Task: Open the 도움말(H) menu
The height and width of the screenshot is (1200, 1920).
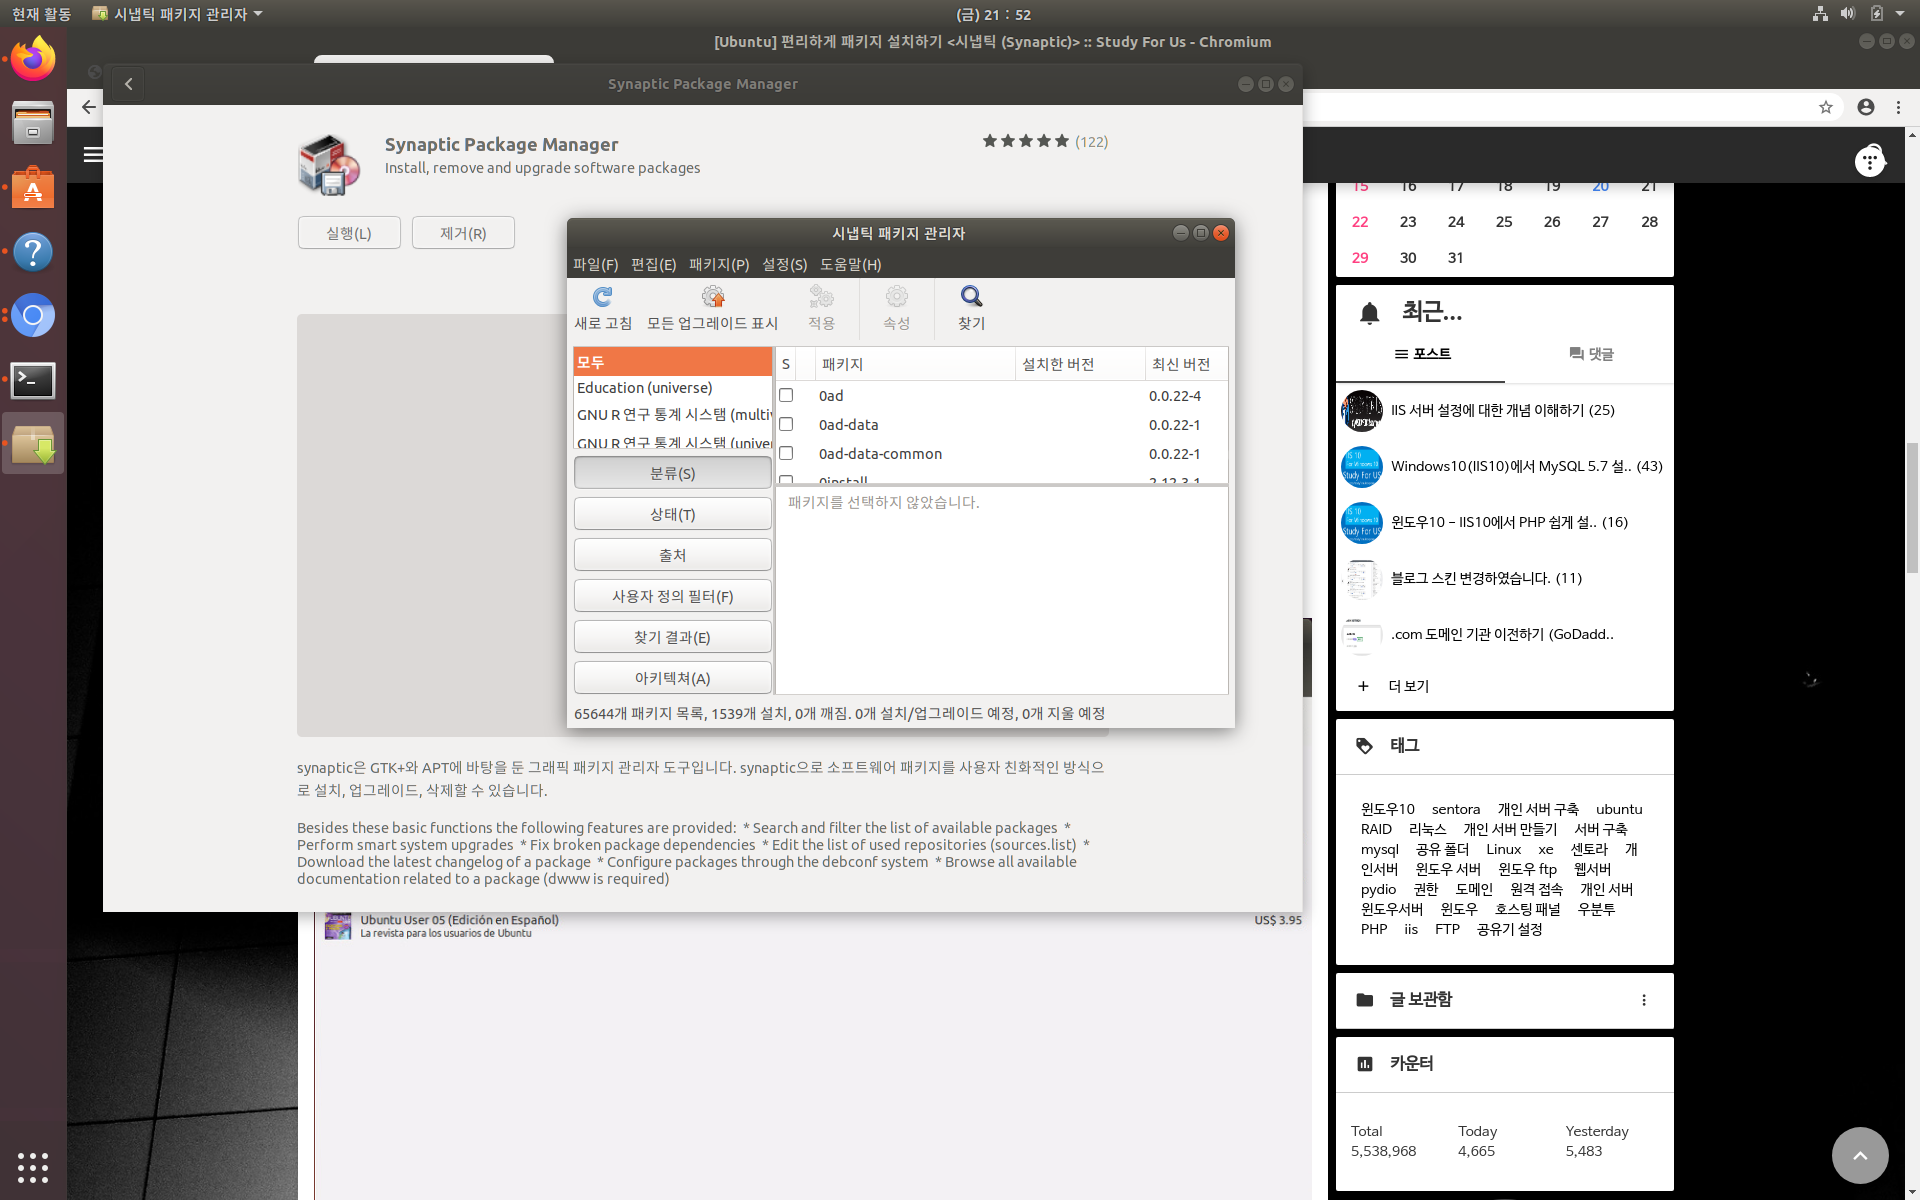Action: pyautogui.click(x=850, y=265)
